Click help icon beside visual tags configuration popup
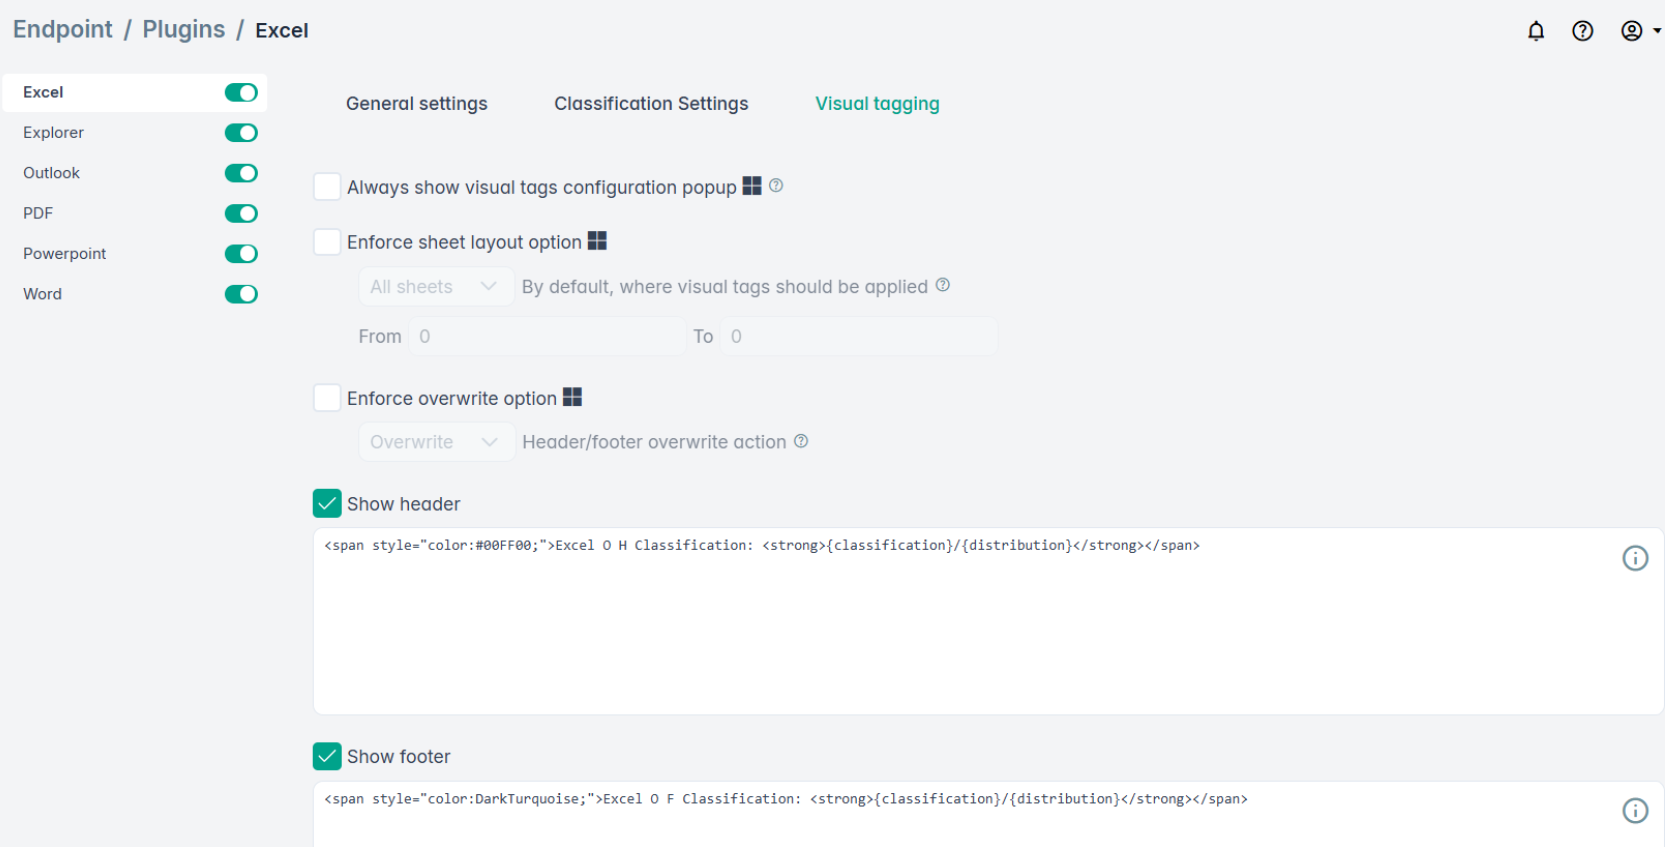Image resolution: width=1670 pixels, height=847 pixels. [x=776, y=186]
